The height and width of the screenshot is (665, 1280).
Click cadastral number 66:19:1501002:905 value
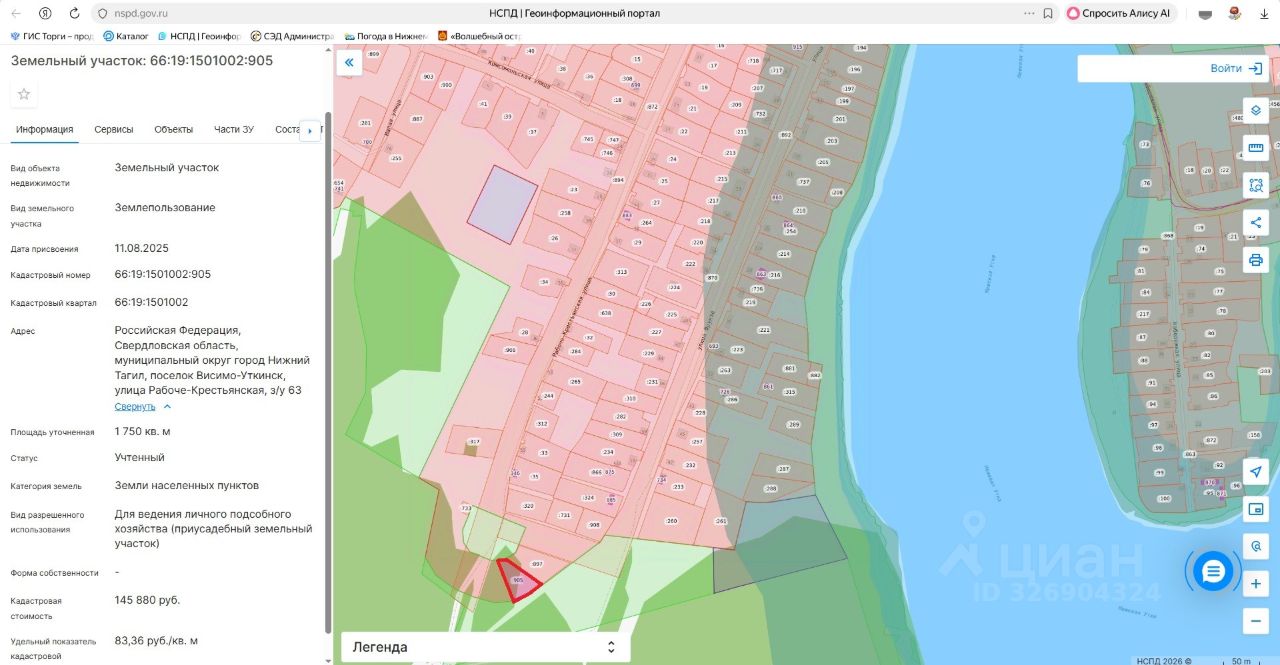tap(163, 274)
